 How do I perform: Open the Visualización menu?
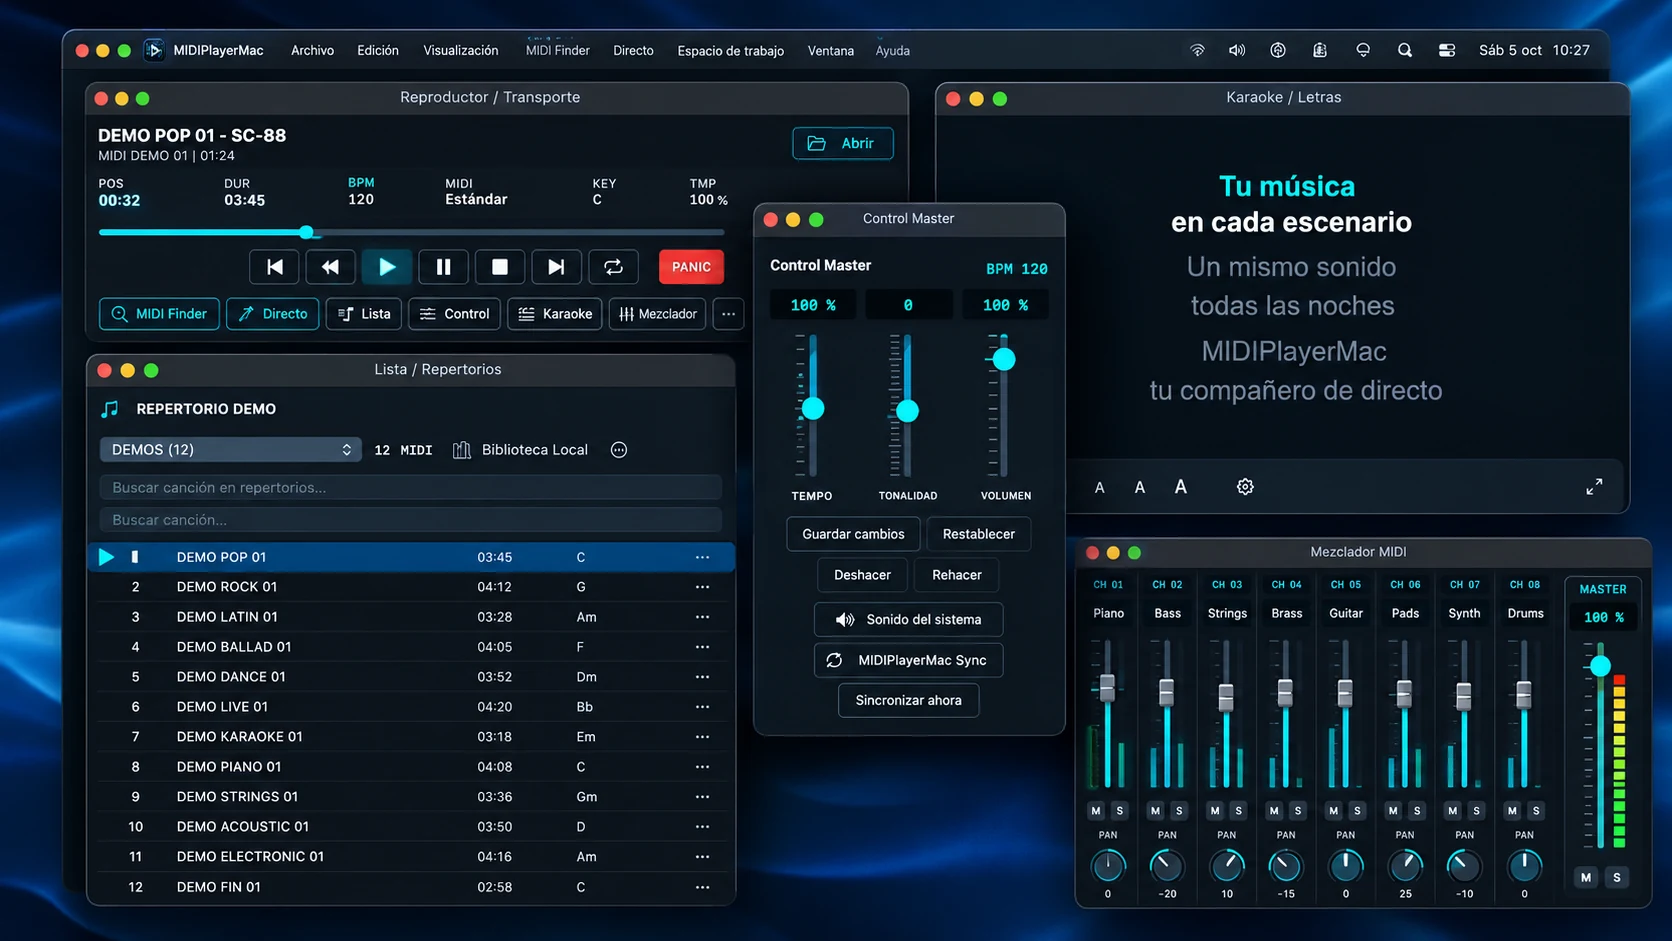tap(460, 50)
